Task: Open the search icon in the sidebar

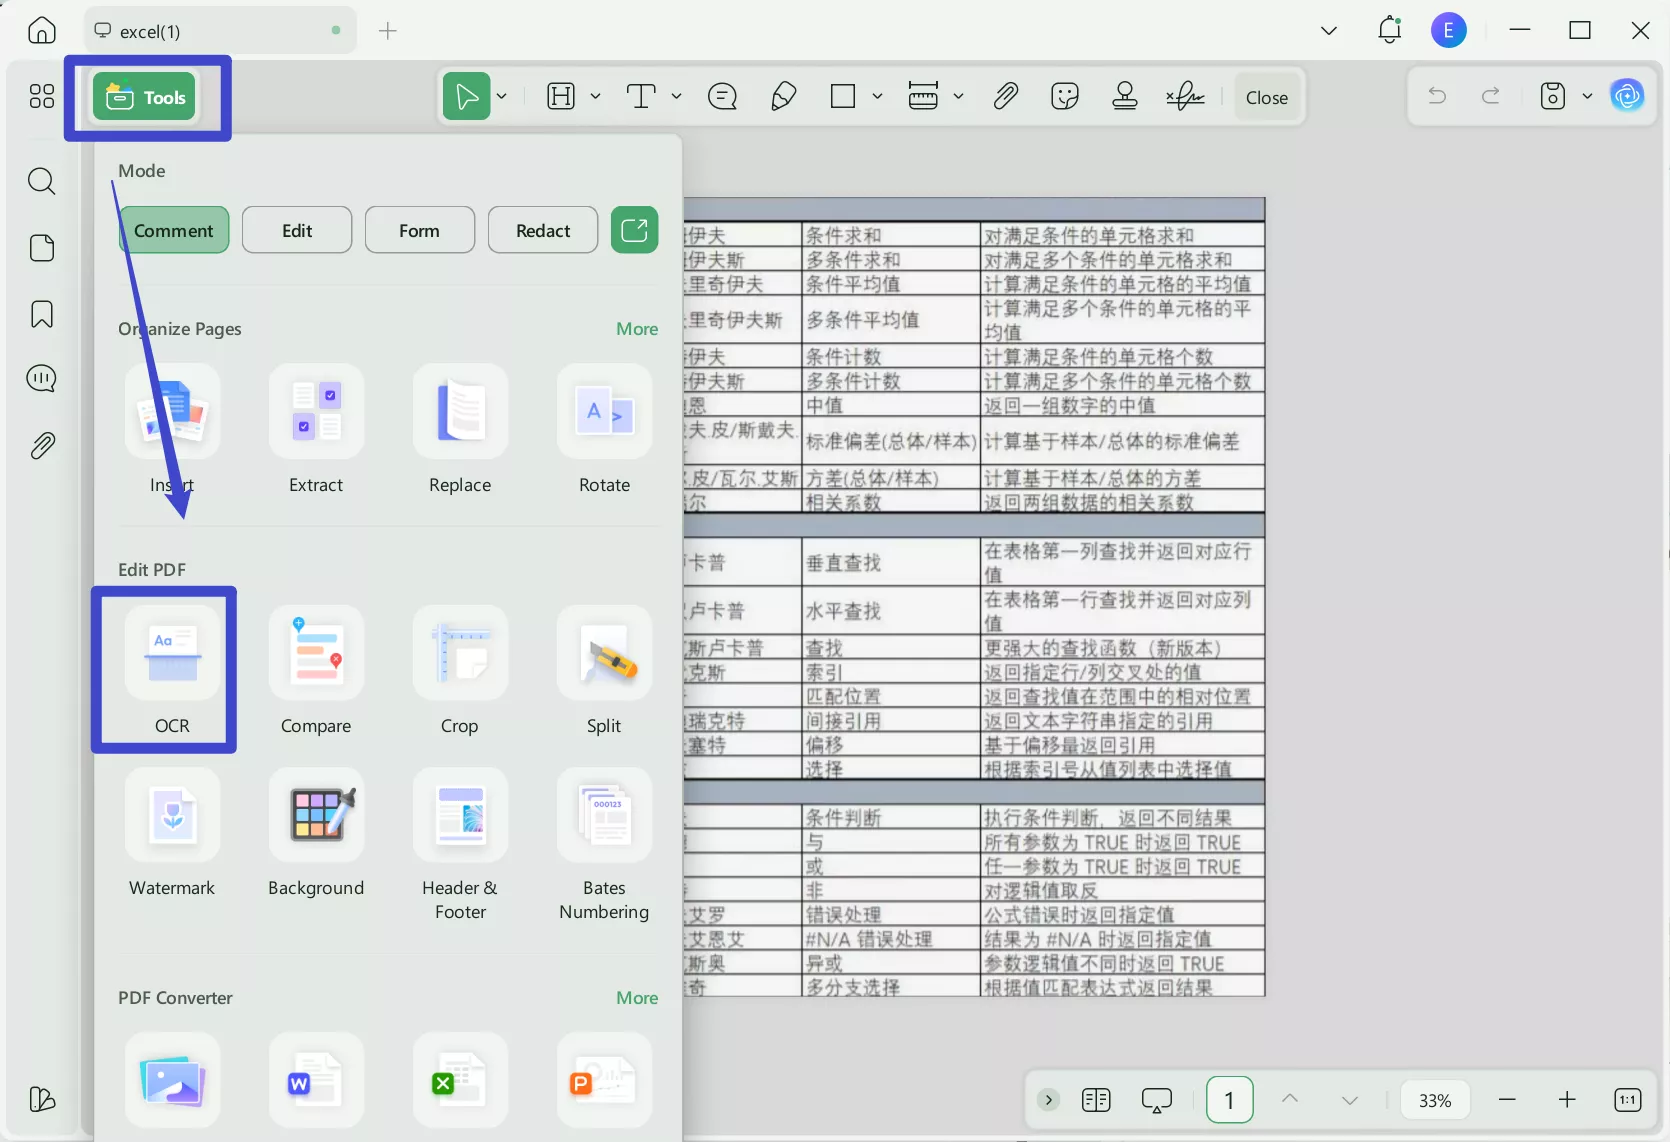Action: pyautogui.click(x=42, y=181)
